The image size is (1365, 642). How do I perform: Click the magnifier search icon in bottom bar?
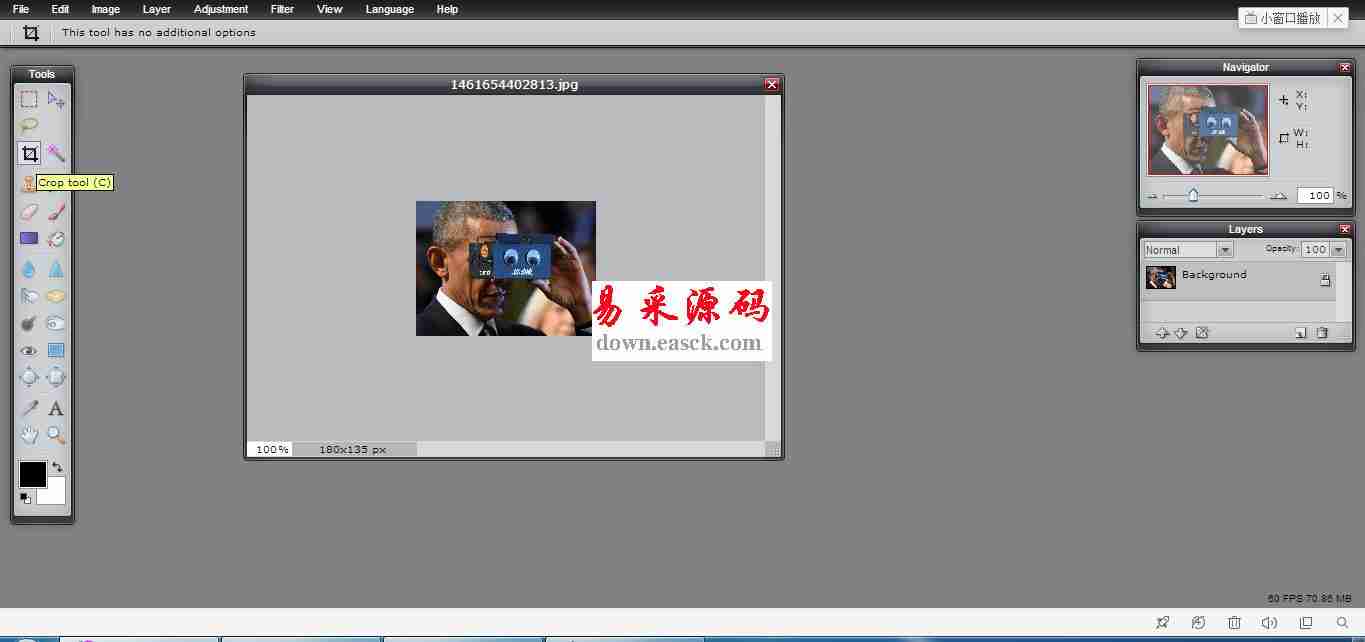tap(1342, 622)
